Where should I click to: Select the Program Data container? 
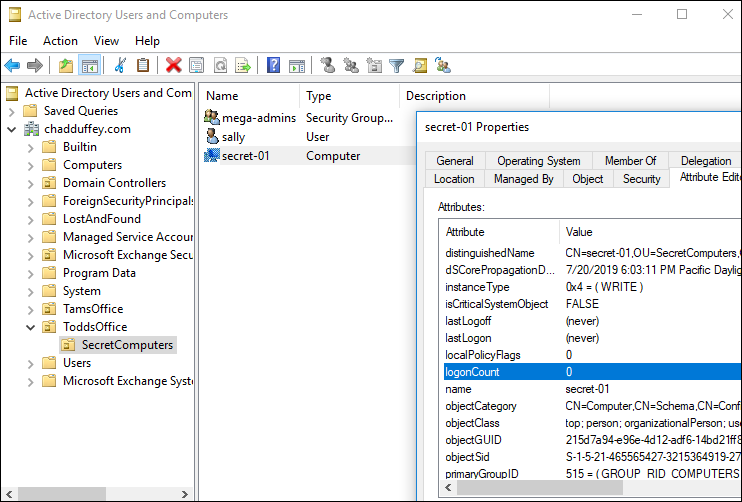99,273
